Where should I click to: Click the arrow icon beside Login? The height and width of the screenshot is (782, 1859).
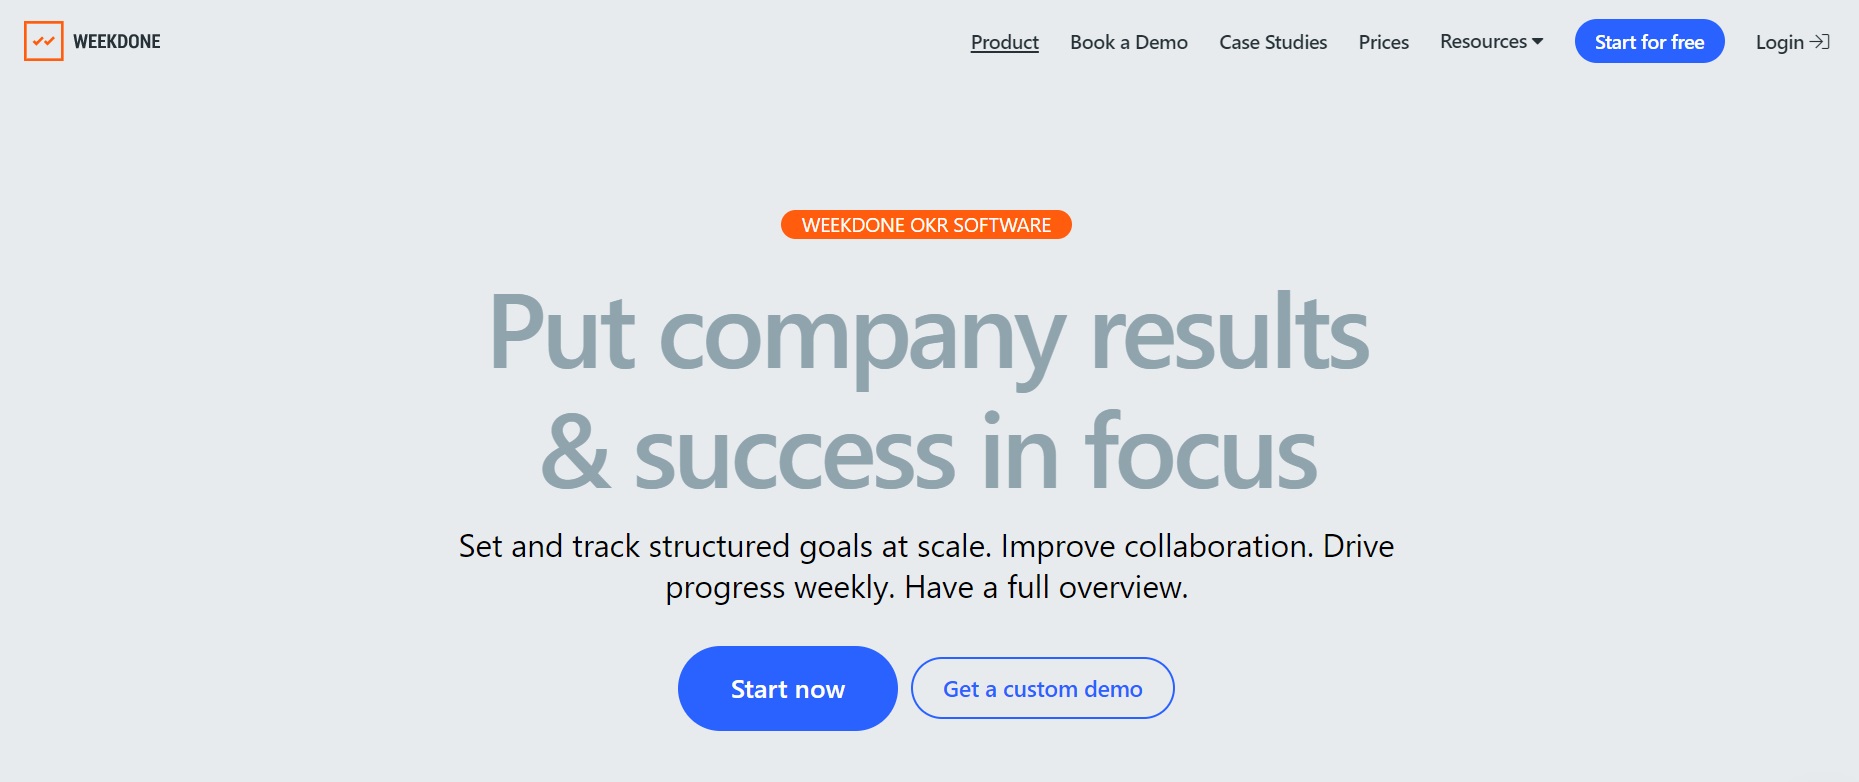tap(1822, 42)
